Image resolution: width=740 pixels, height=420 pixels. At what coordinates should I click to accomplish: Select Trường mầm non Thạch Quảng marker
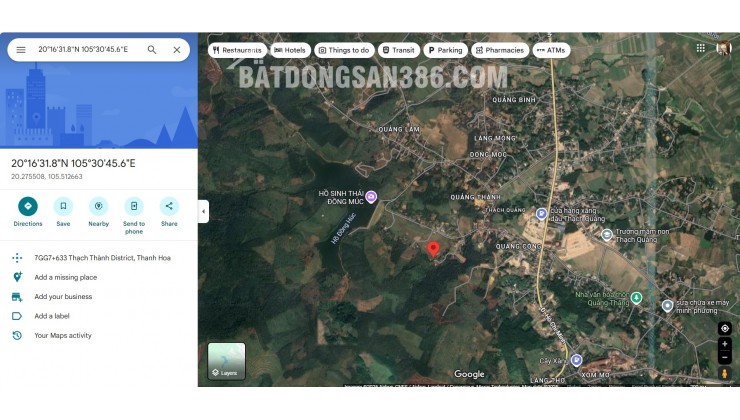(x=606, y=235)
